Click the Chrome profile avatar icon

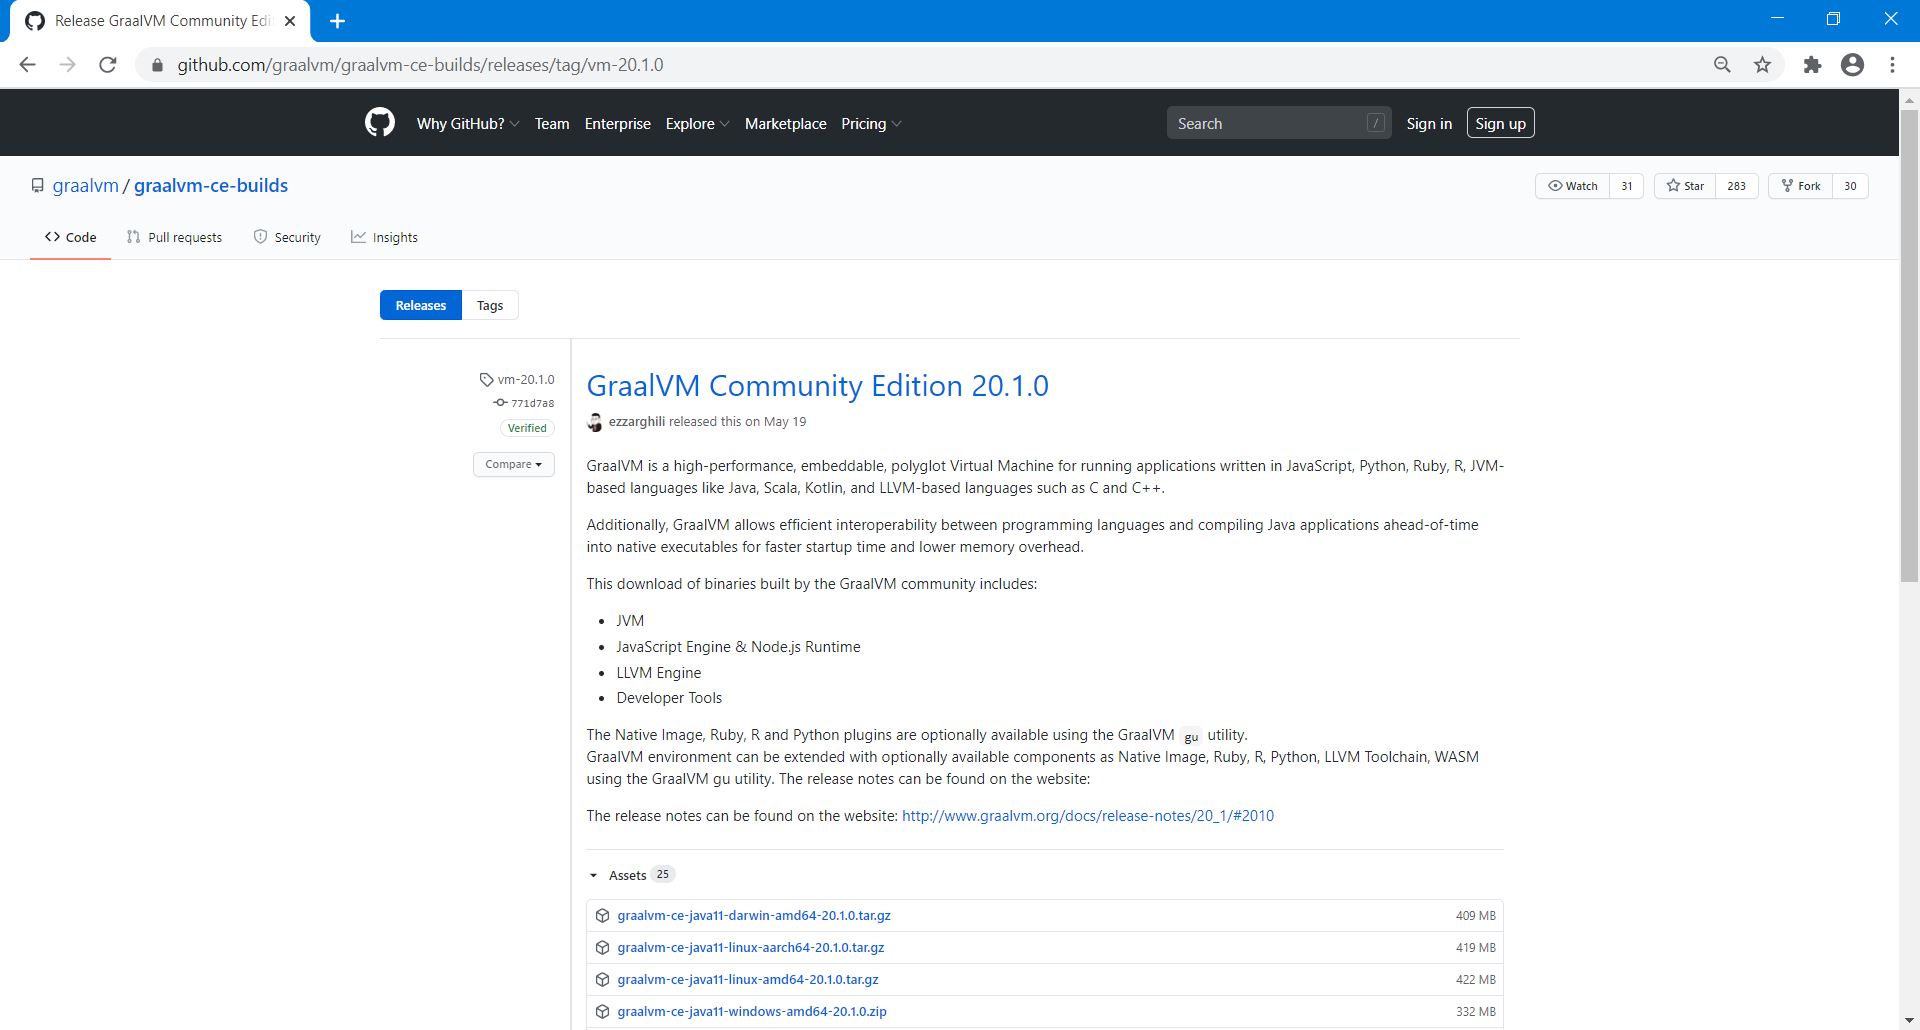pyautogui.click(x=1852, y=65)
